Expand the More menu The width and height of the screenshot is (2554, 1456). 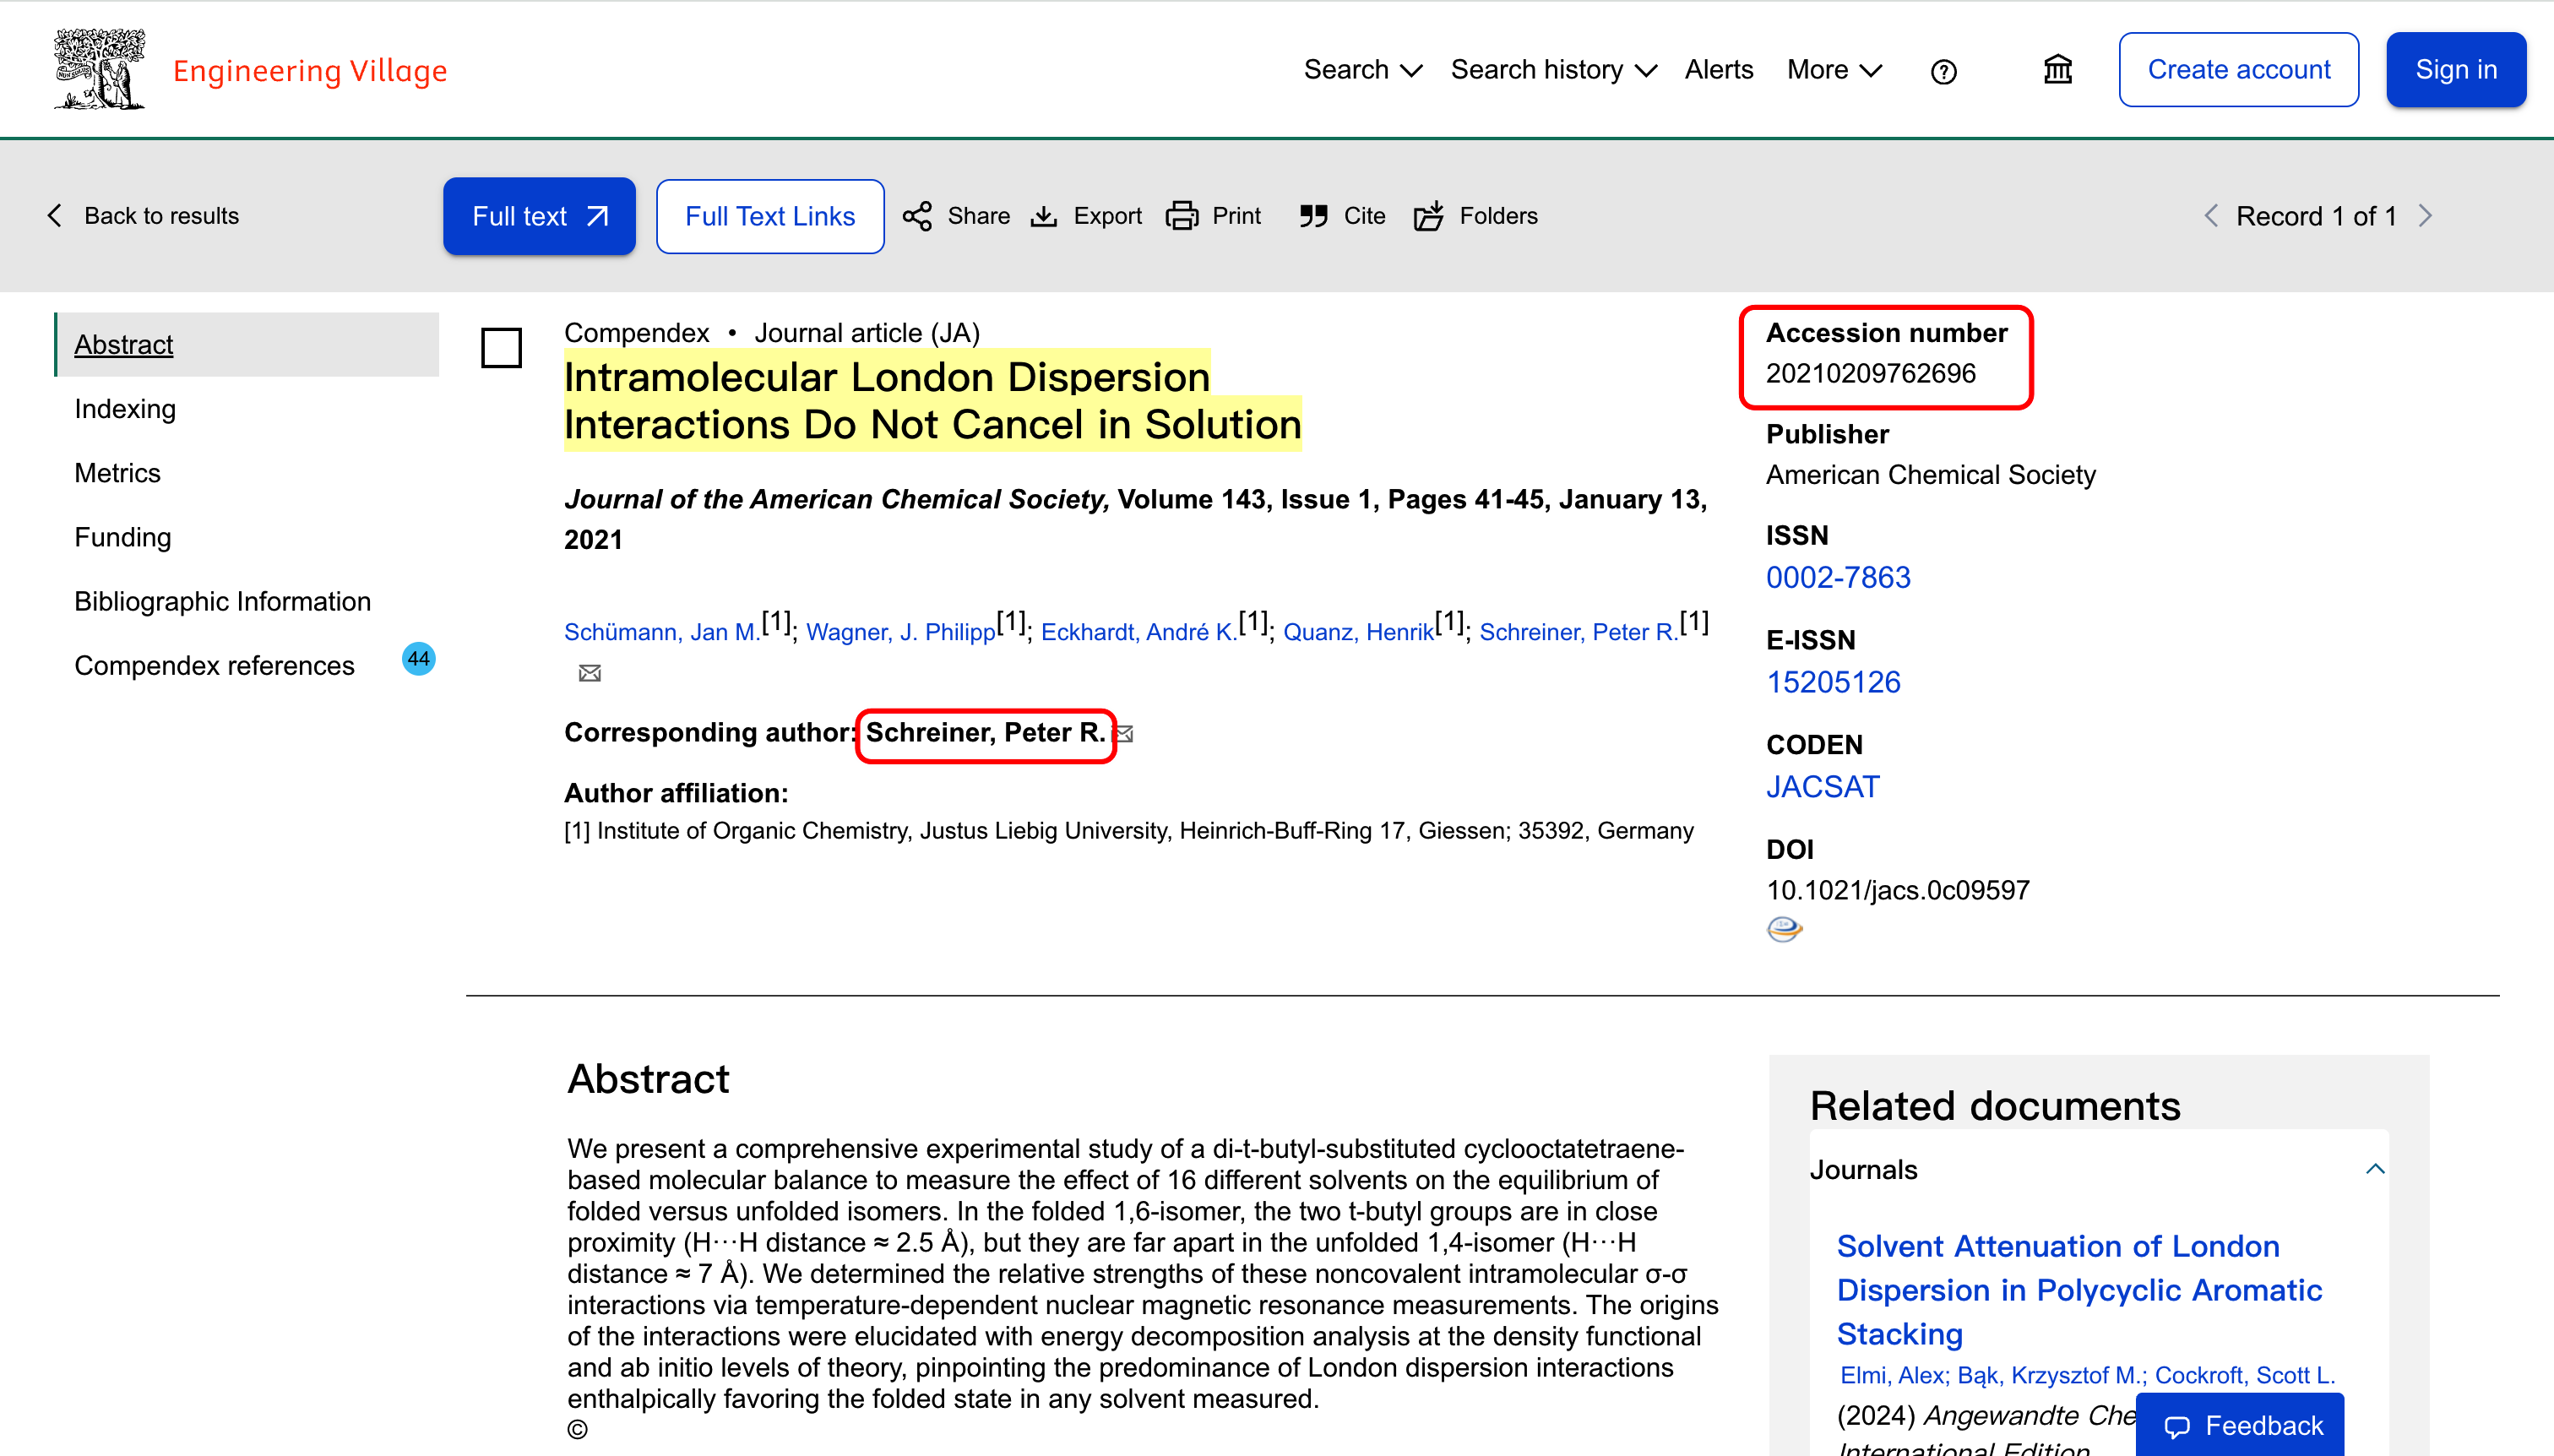1834,70
